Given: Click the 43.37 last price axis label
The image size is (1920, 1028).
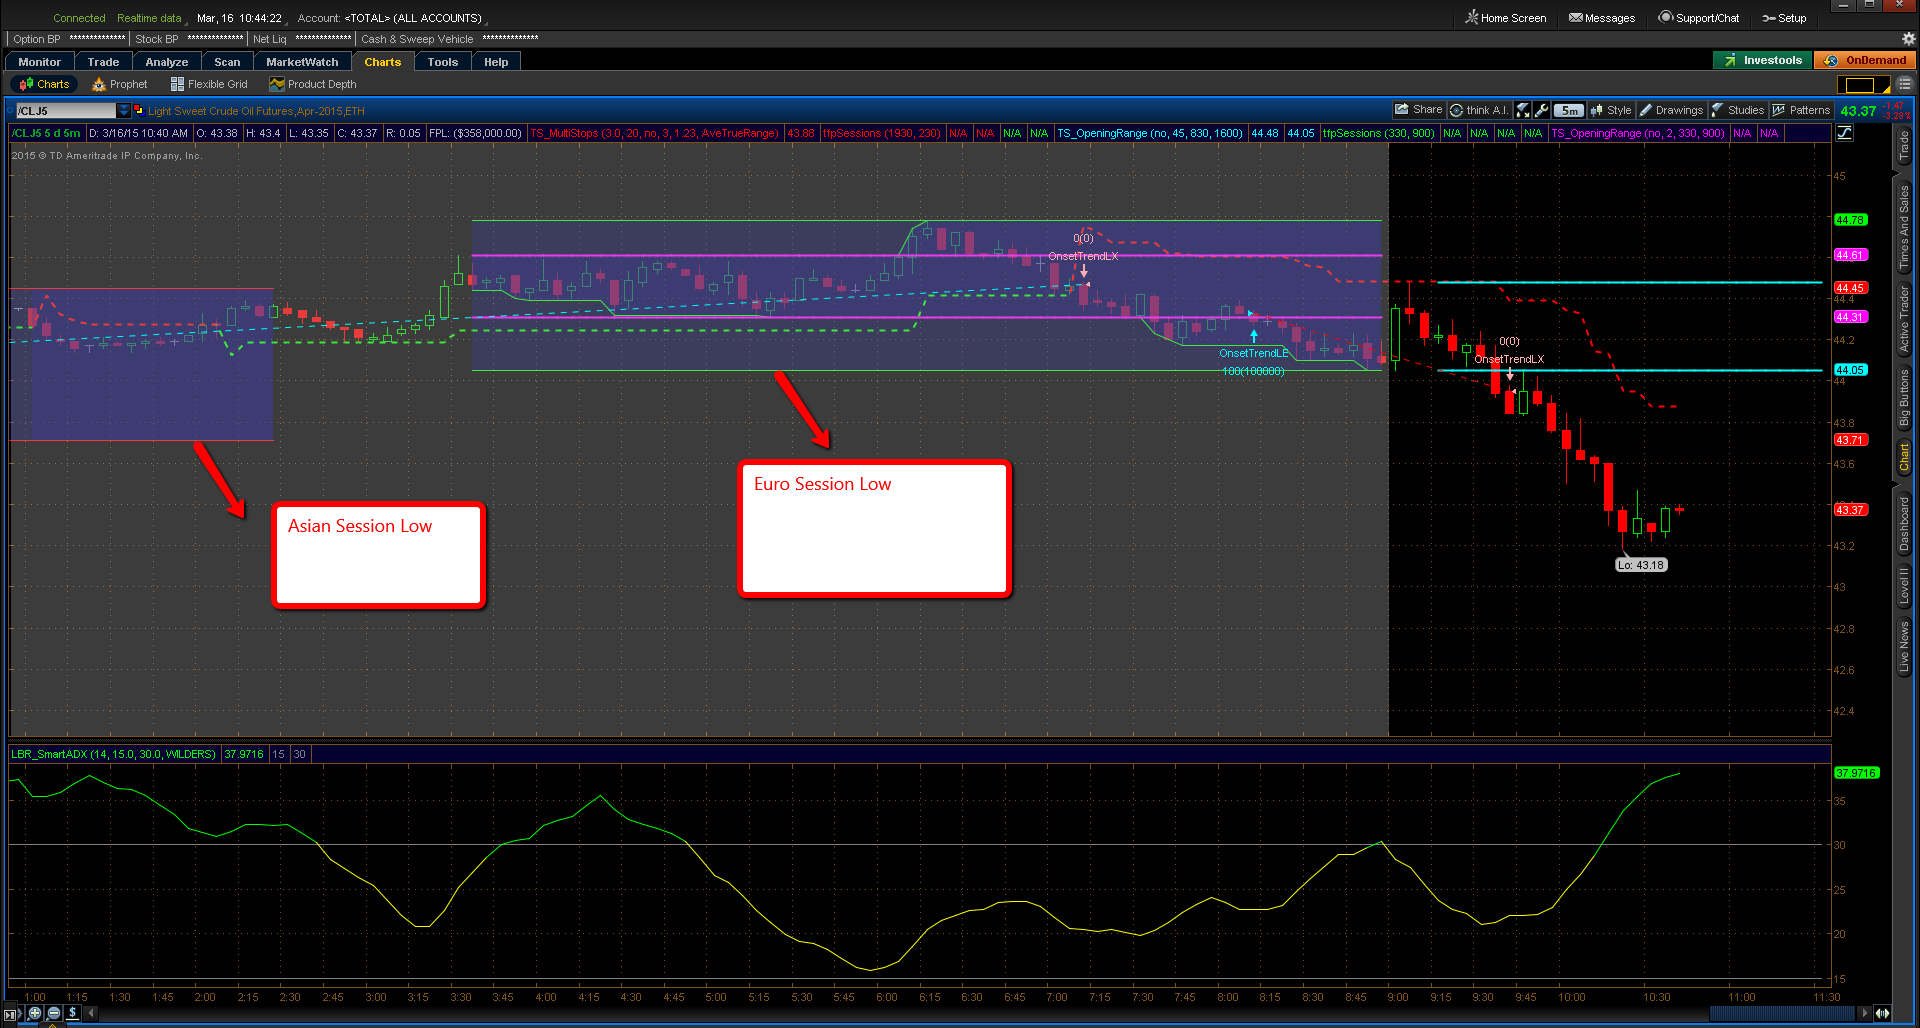Looking at the screenshot, I should coord(1850,510).
